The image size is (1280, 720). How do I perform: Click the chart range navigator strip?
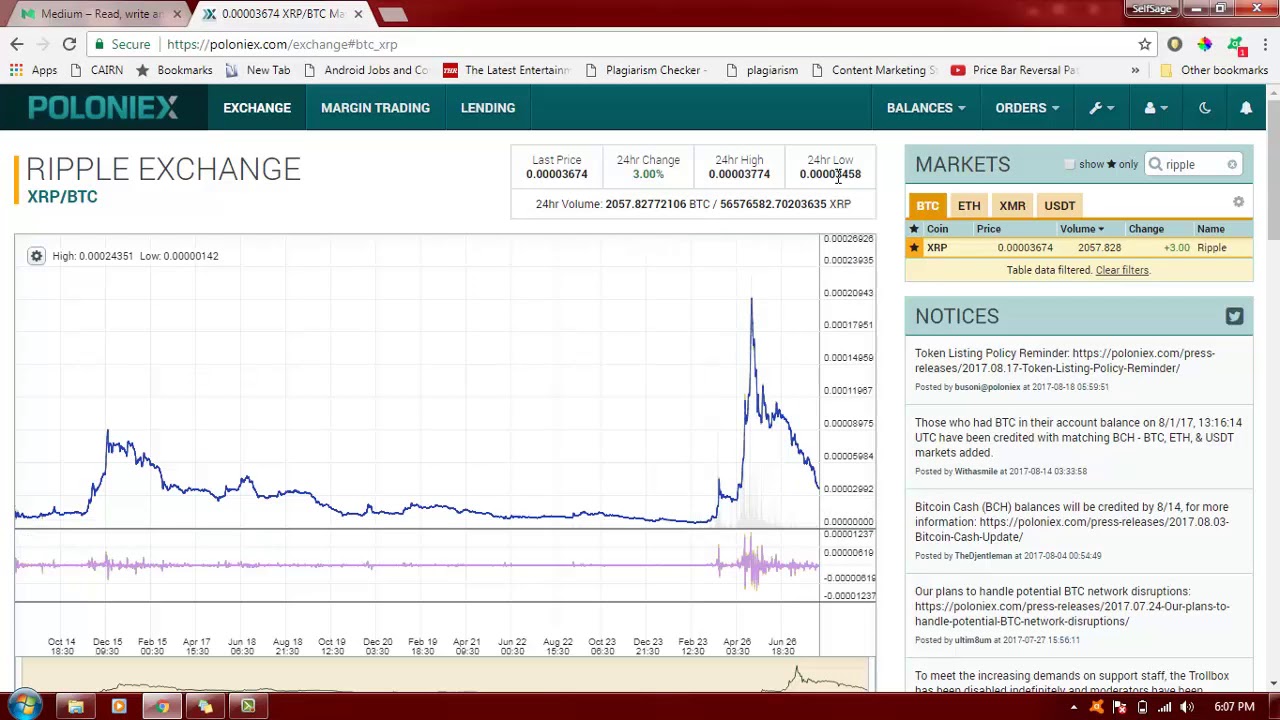[x=445, y=675]
